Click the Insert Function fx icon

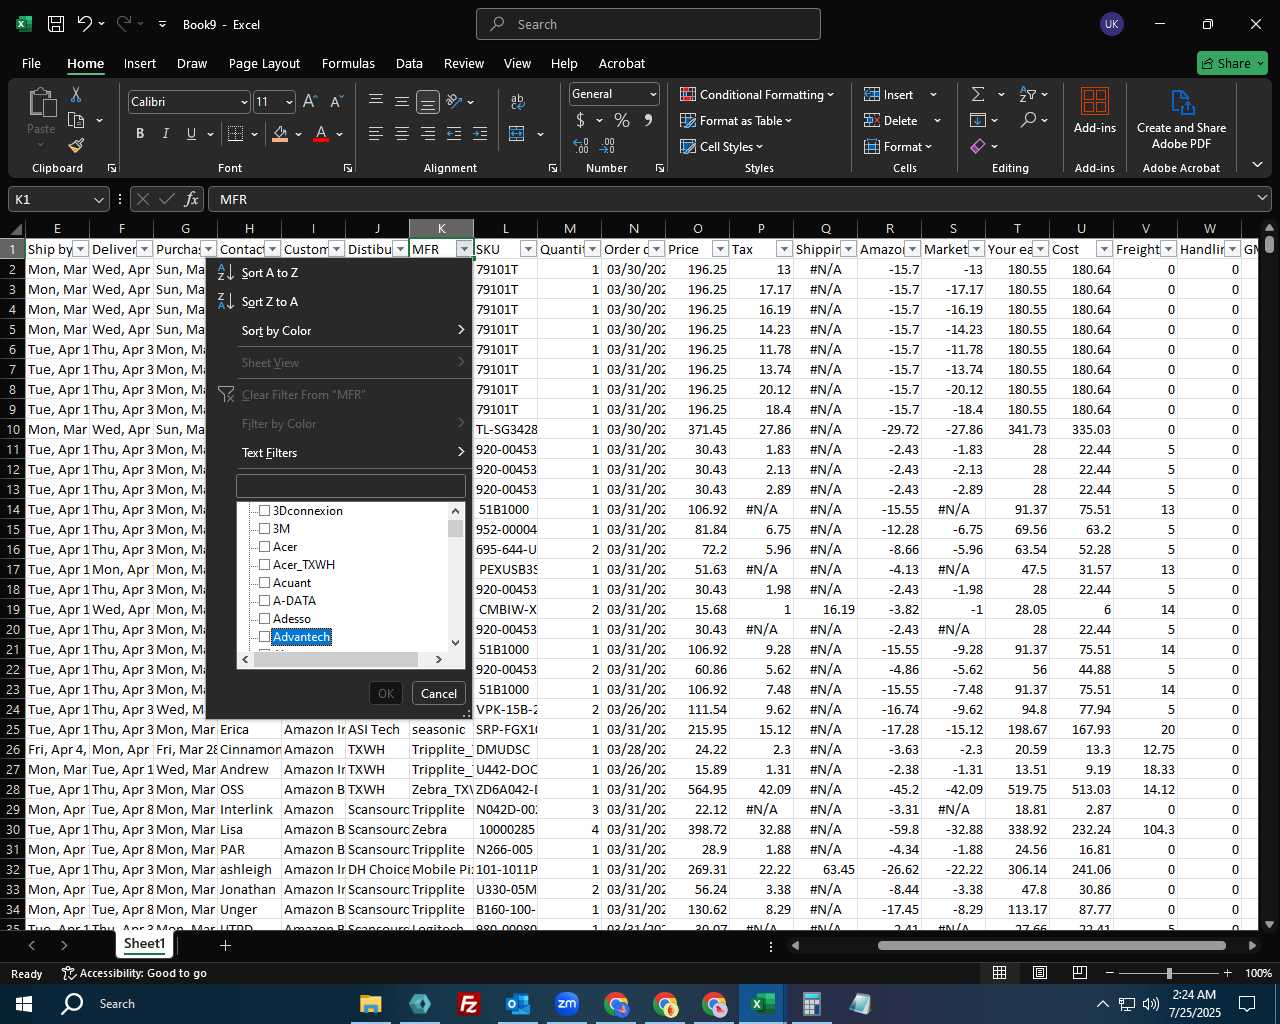[x=192, y=199]
